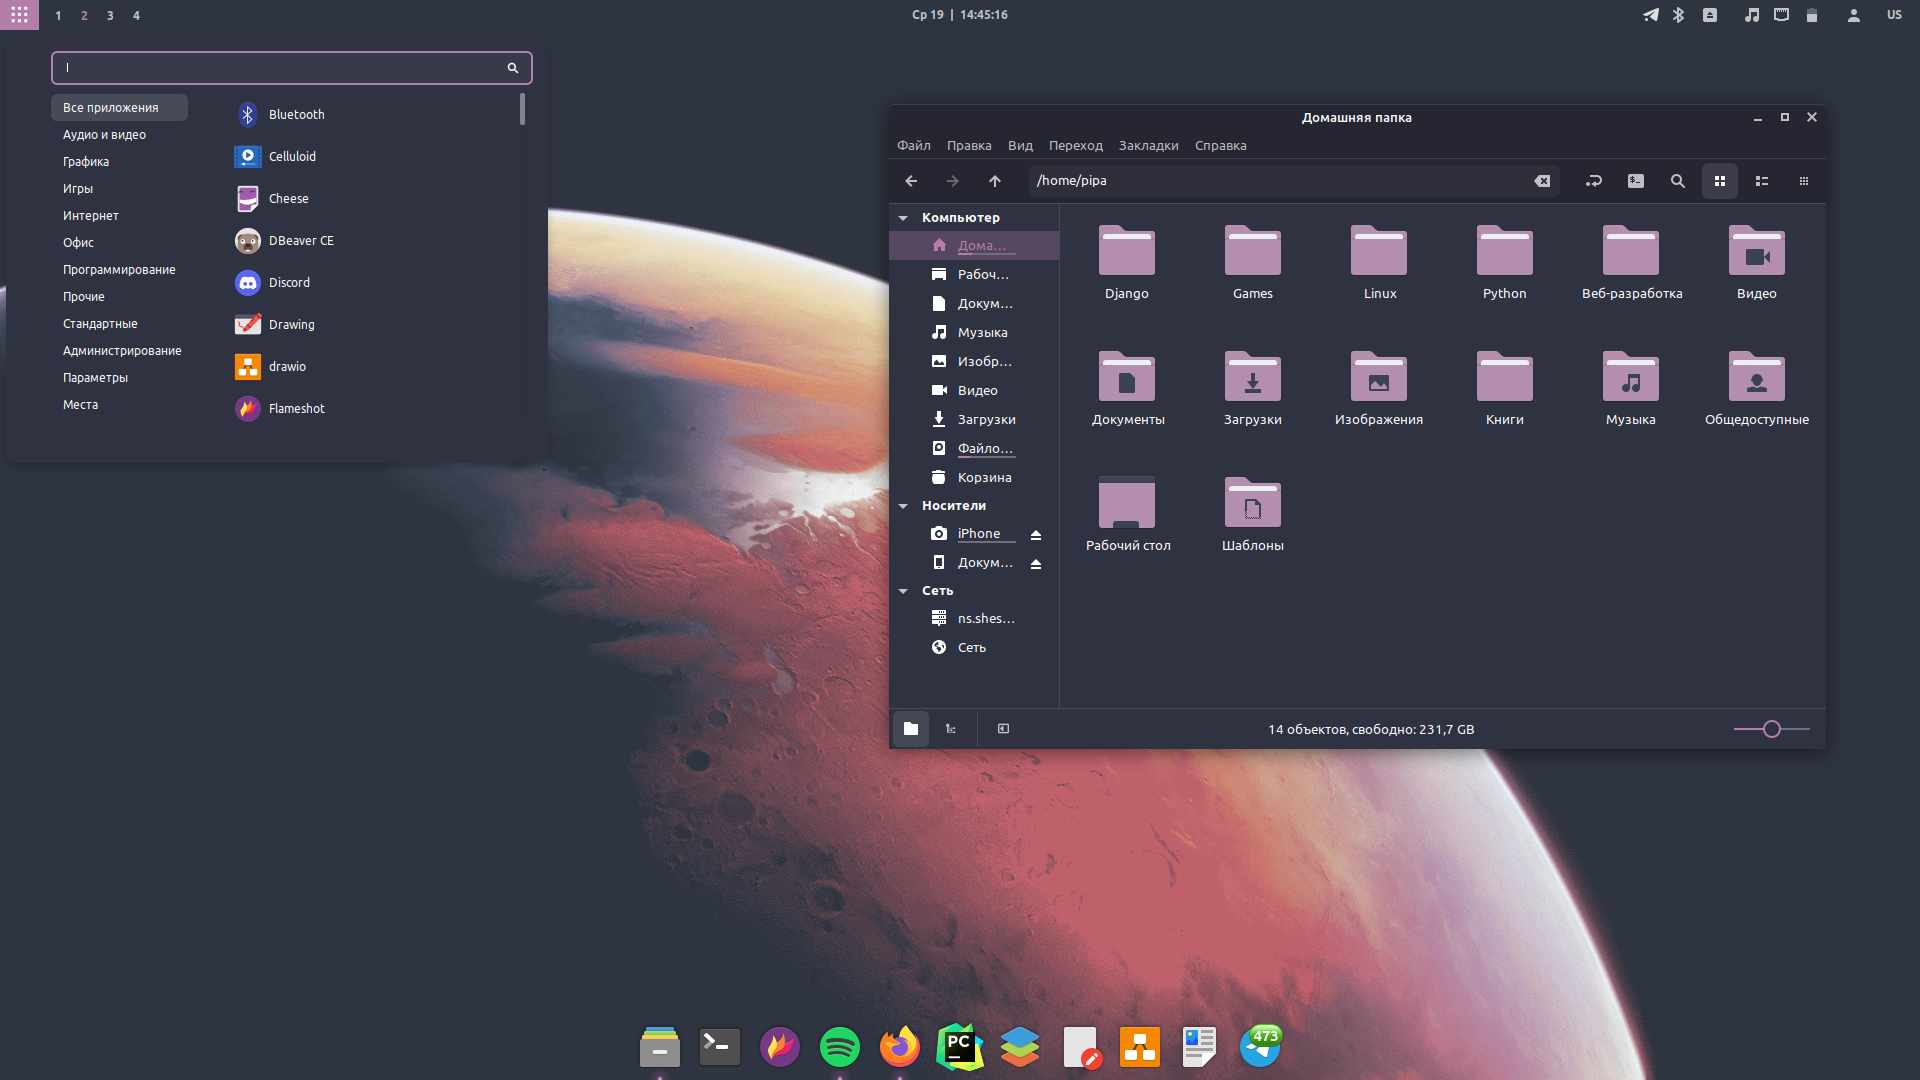Open the Переход menu
Viewport: 1920px width, 1080px height.
click(x=1076, y=146)
